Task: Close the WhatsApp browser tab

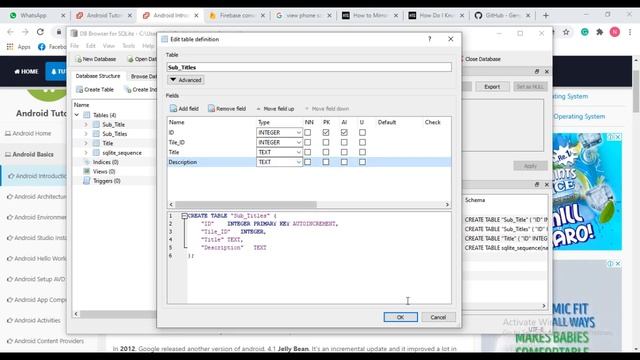Action: (x=63, y=16)
